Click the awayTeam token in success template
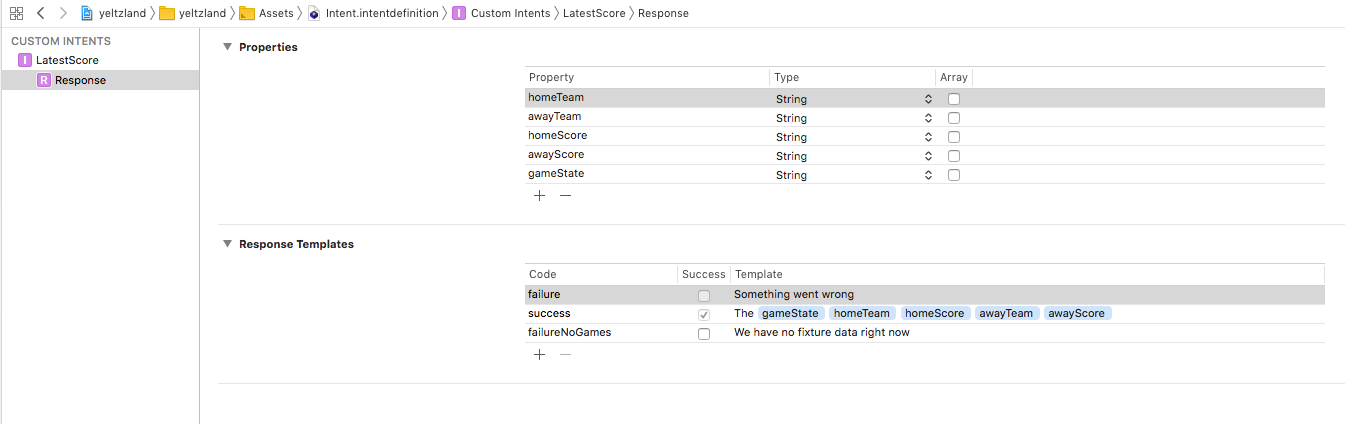This screenshot has width=1345, height=424. (1007, 314)
